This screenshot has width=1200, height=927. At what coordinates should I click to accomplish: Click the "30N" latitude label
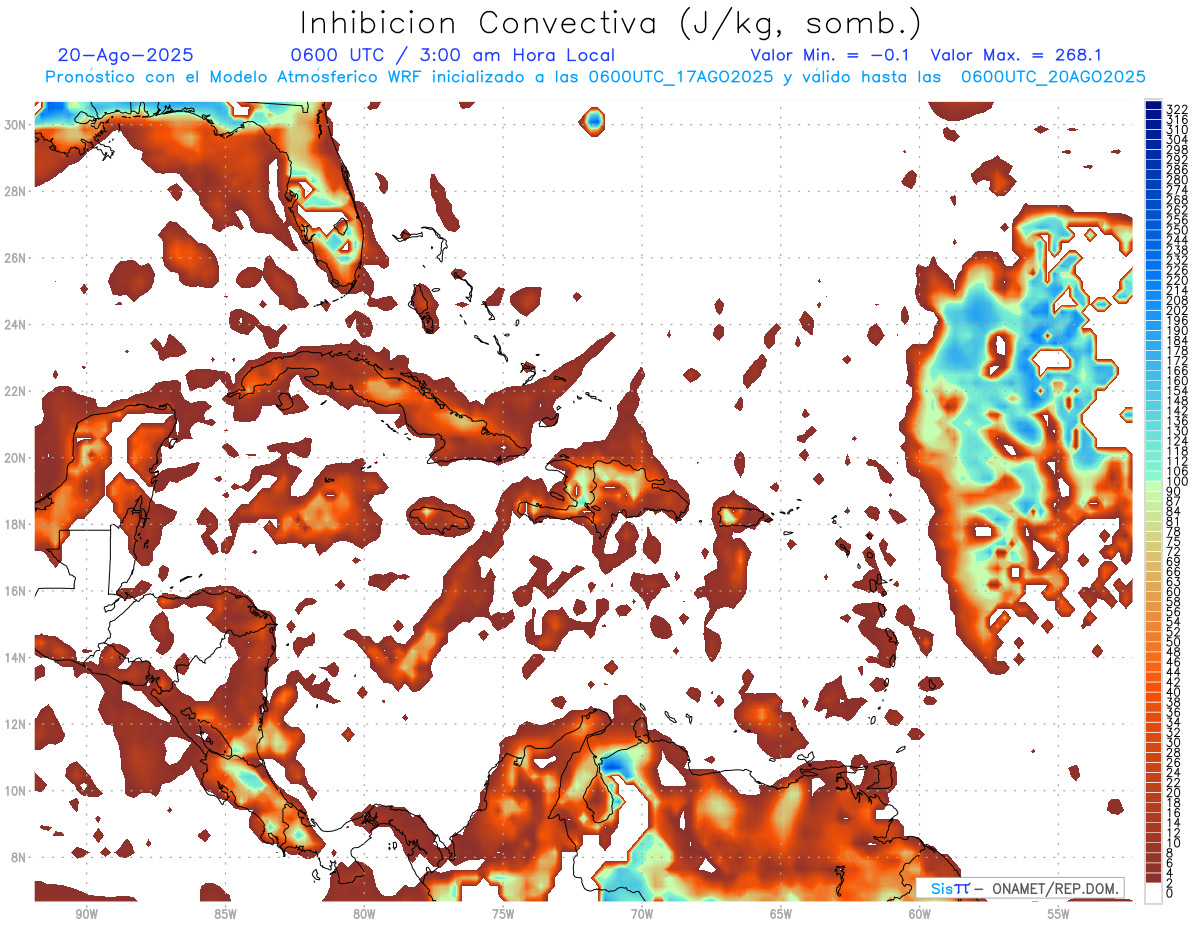(16, 125)
